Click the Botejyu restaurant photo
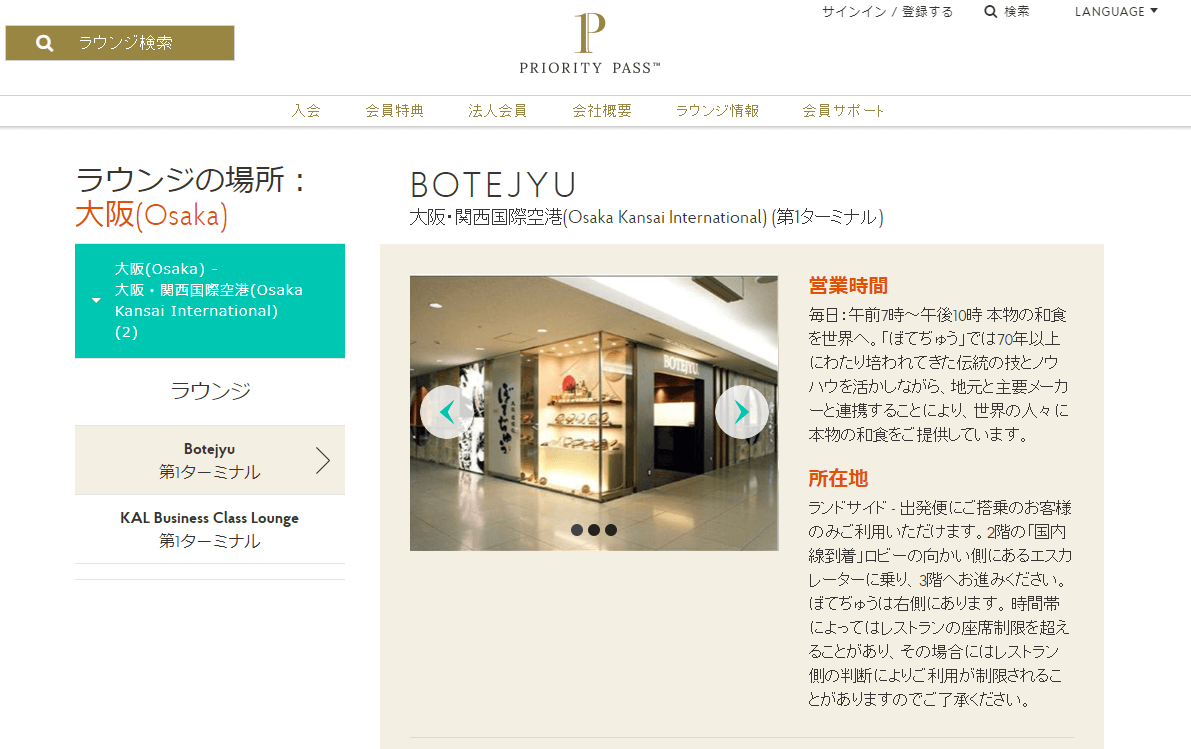The height and width of the screenshot is (749, 1191). (594, 413)
